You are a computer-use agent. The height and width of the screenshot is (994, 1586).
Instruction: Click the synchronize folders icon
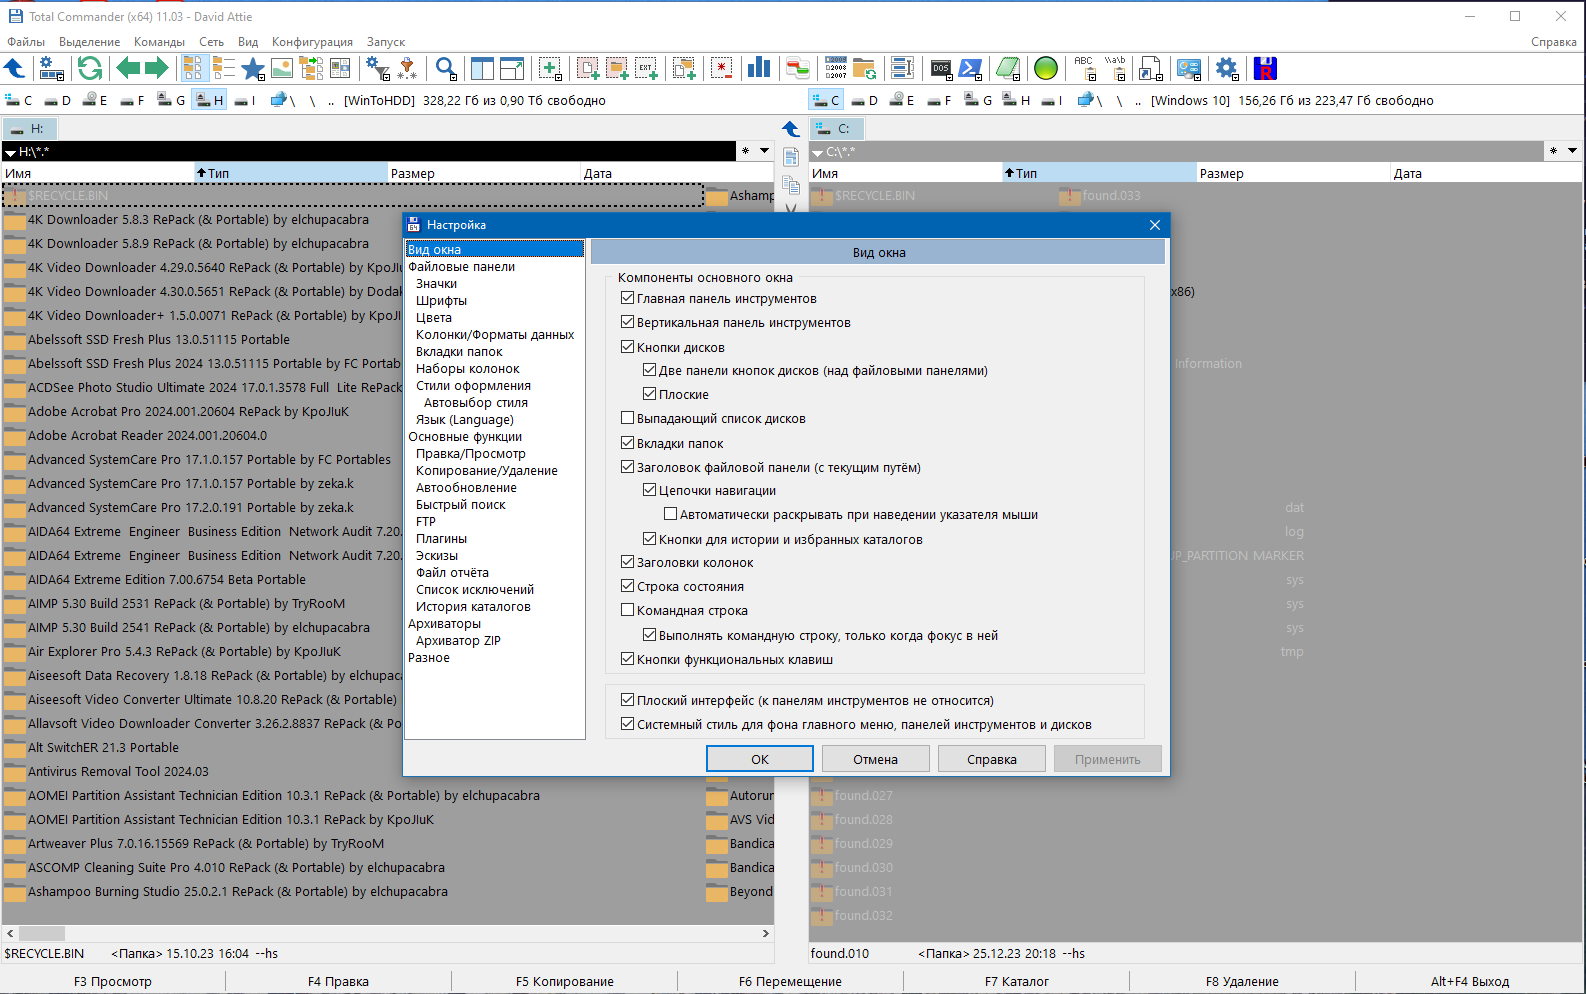click(864, 68)
